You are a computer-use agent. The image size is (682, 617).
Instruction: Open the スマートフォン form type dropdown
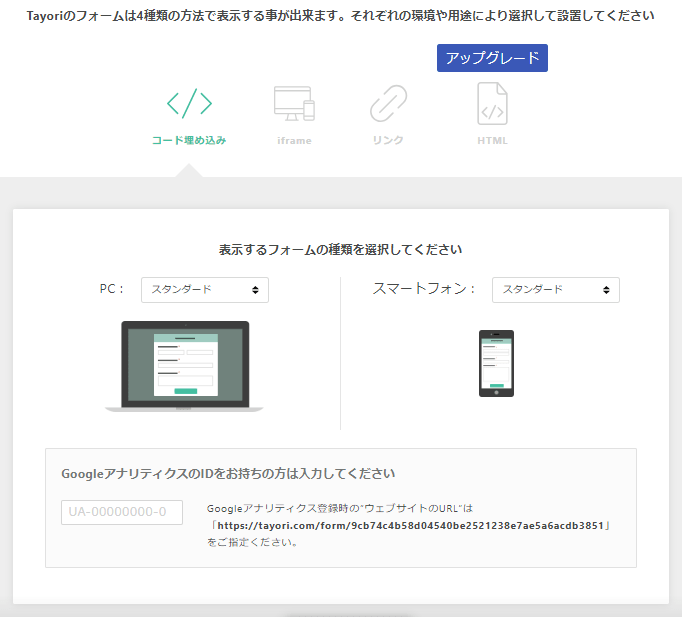555,290
